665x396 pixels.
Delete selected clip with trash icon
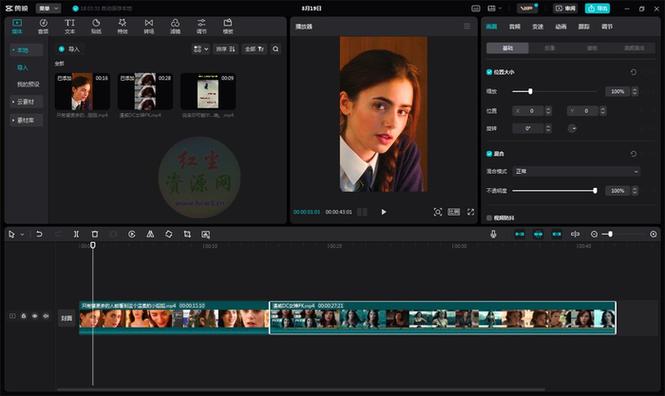click(95, 234)
